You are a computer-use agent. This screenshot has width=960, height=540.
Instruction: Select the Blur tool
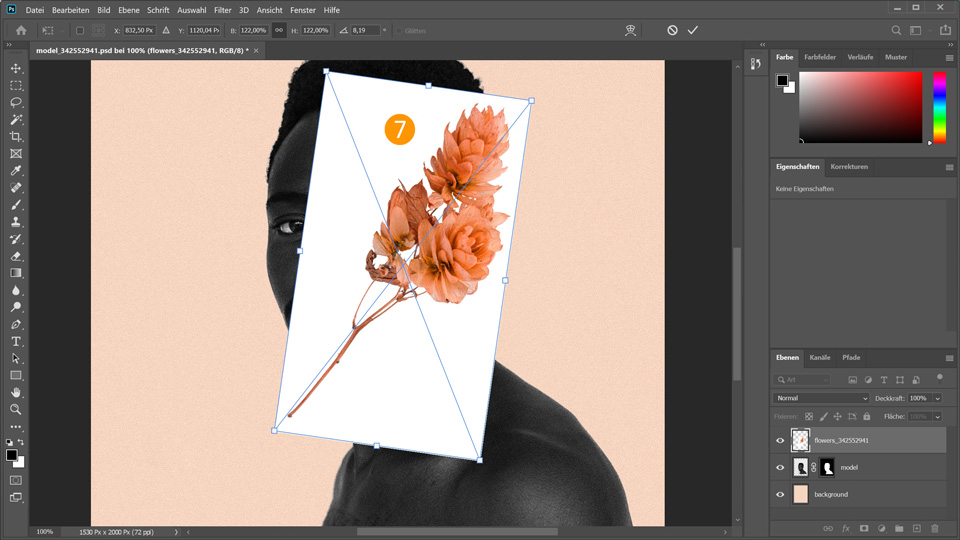coord(16,290)
